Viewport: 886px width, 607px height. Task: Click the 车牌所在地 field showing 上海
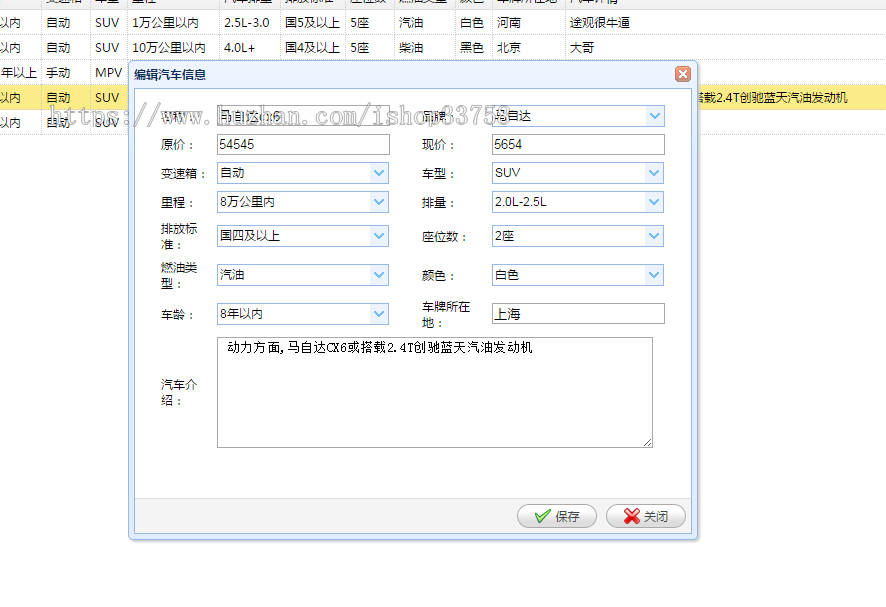[x=577, y=313]
